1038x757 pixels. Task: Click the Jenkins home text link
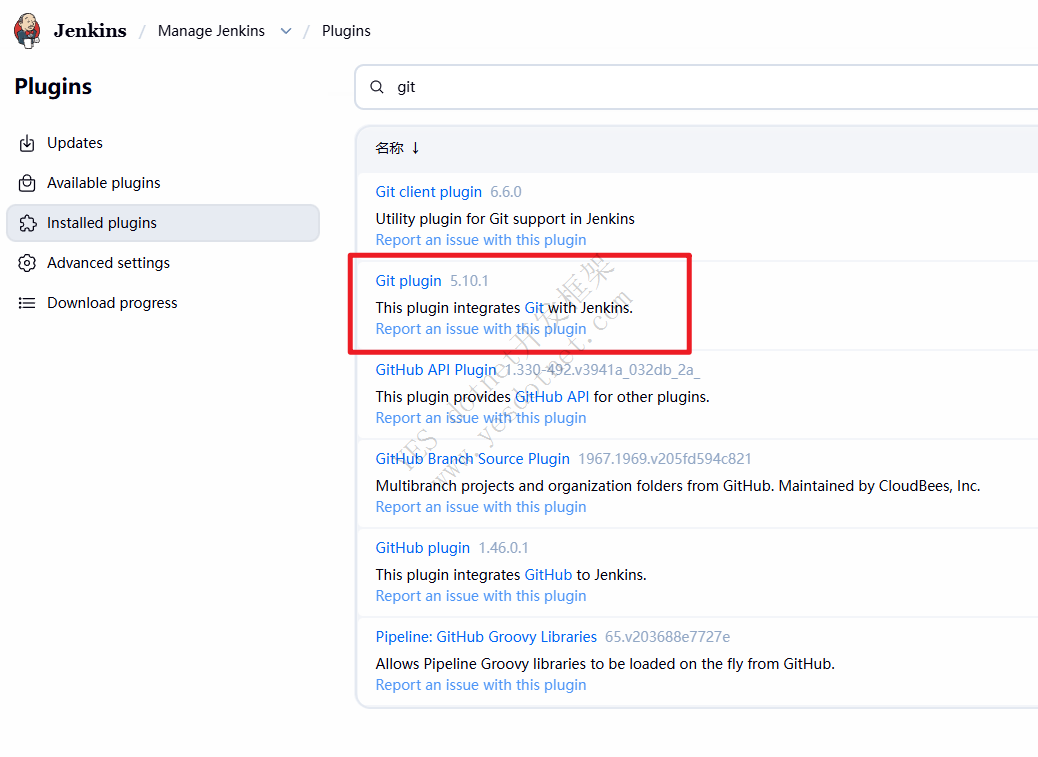(90, 30)
